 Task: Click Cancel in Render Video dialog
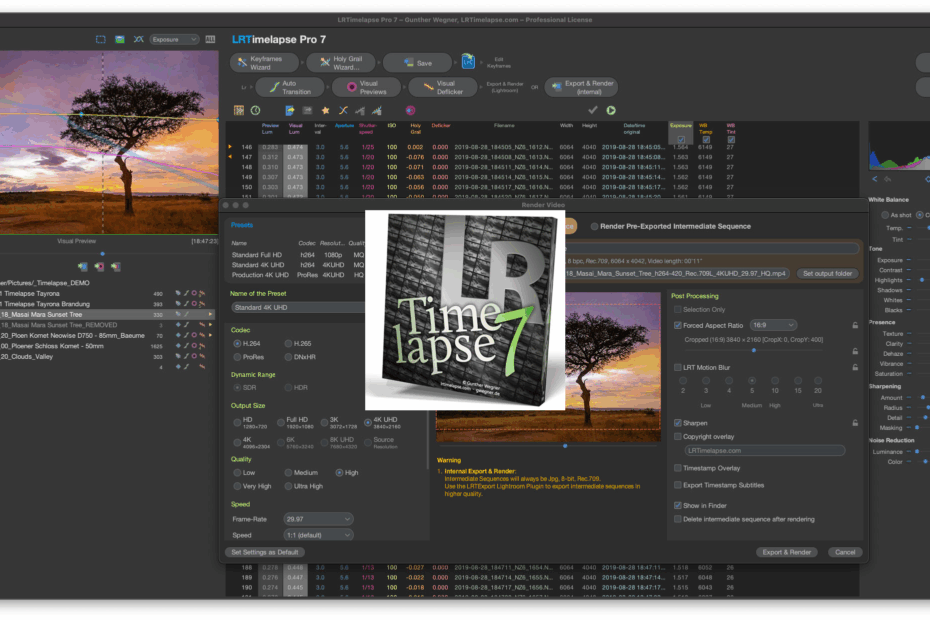845,552
